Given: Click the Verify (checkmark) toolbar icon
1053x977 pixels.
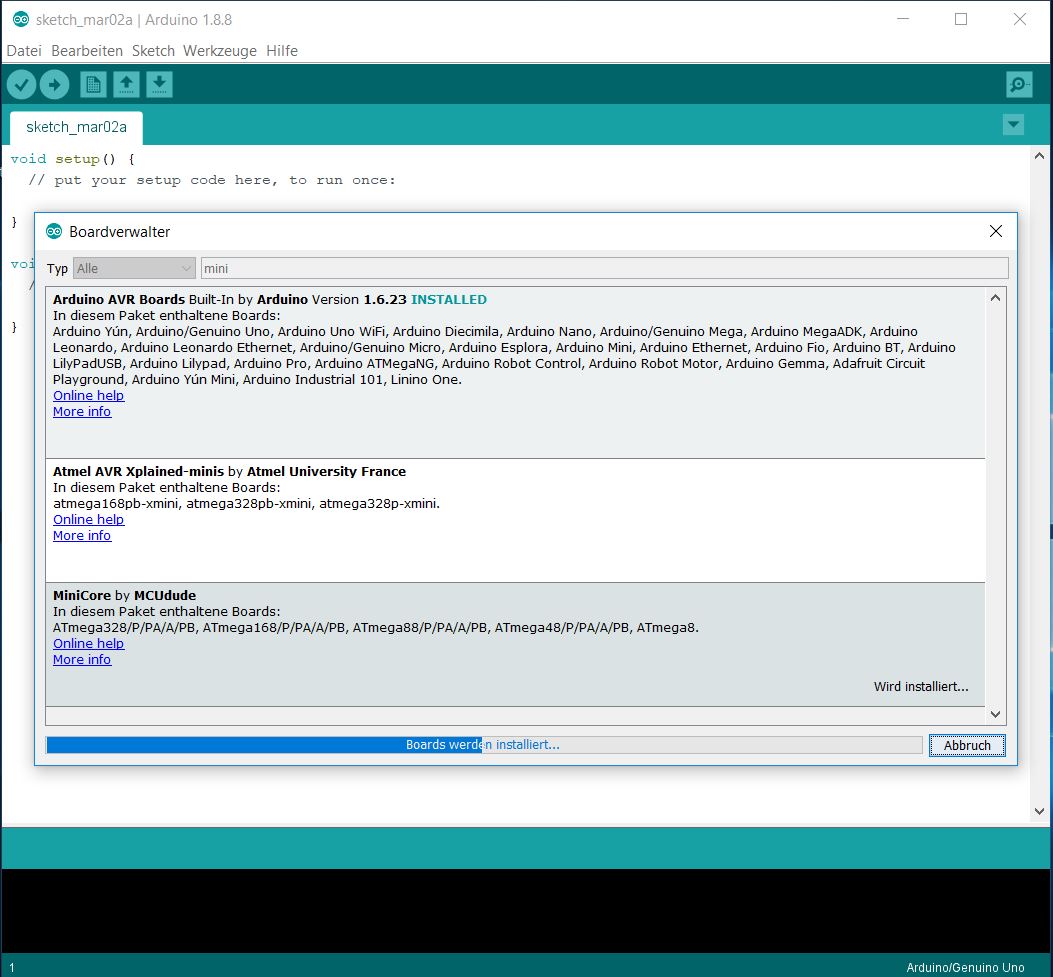Looking at the screenshot, I should pyautogui.click(x=21, y=85).
